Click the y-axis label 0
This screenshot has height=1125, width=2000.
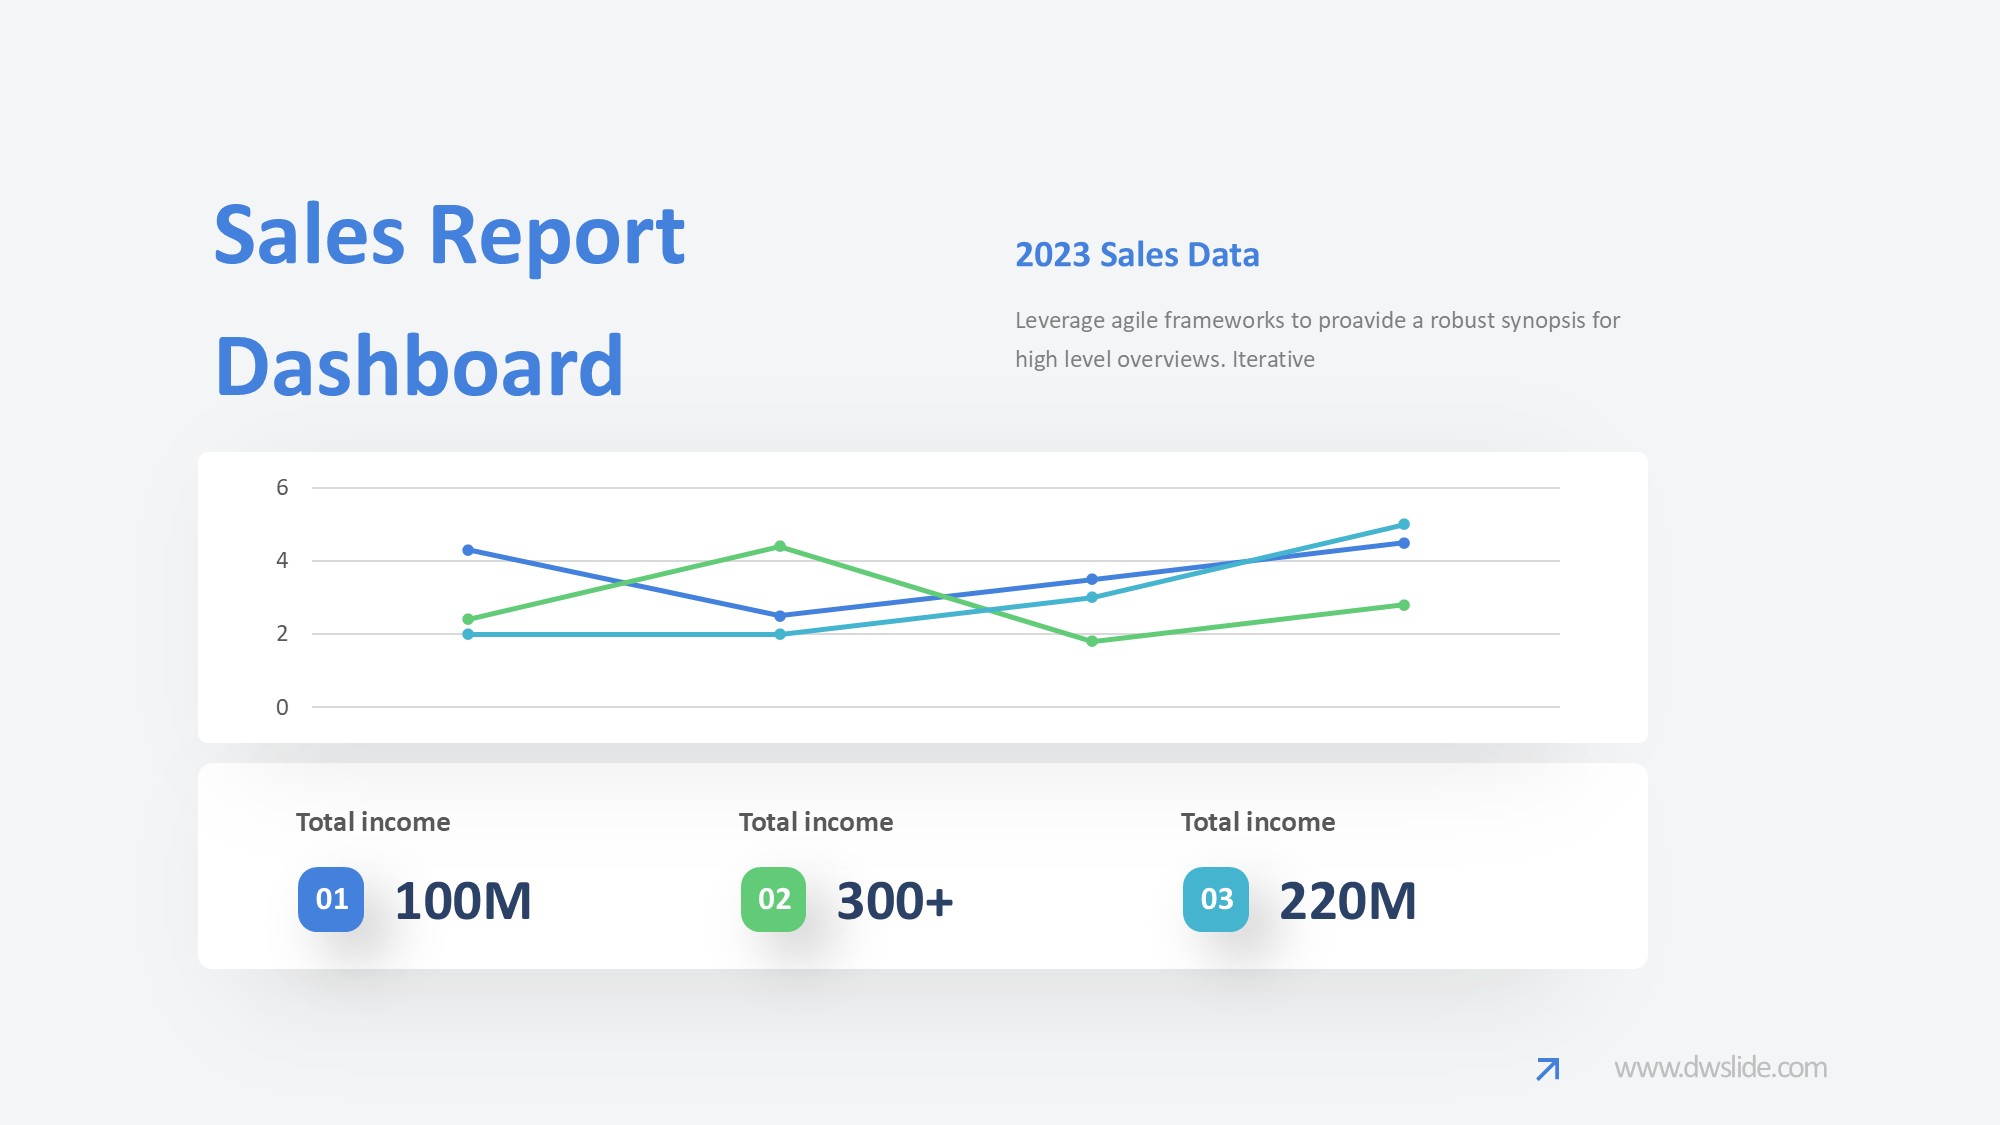(x=282, y=707)
